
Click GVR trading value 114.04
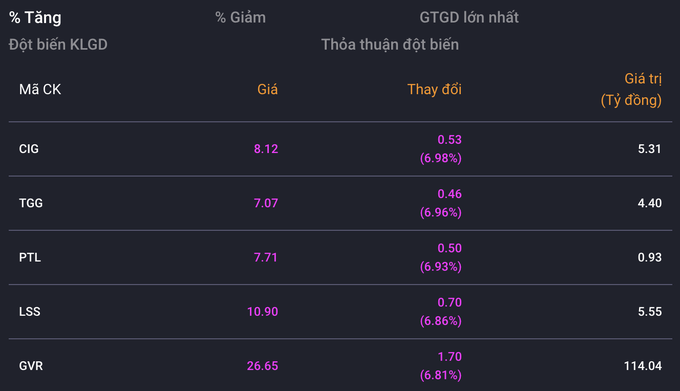[643, 366]
